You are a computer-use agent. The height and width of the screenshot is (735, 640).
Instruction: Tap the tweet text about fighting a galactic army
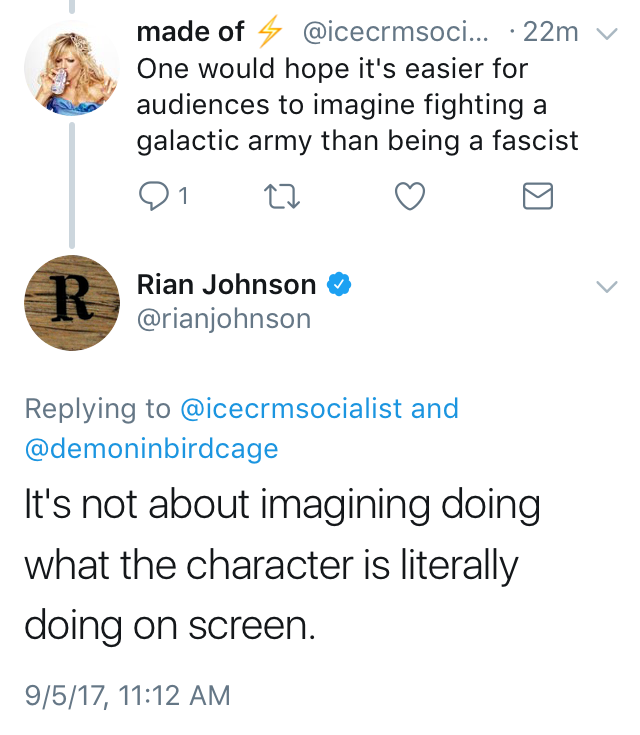357,105
